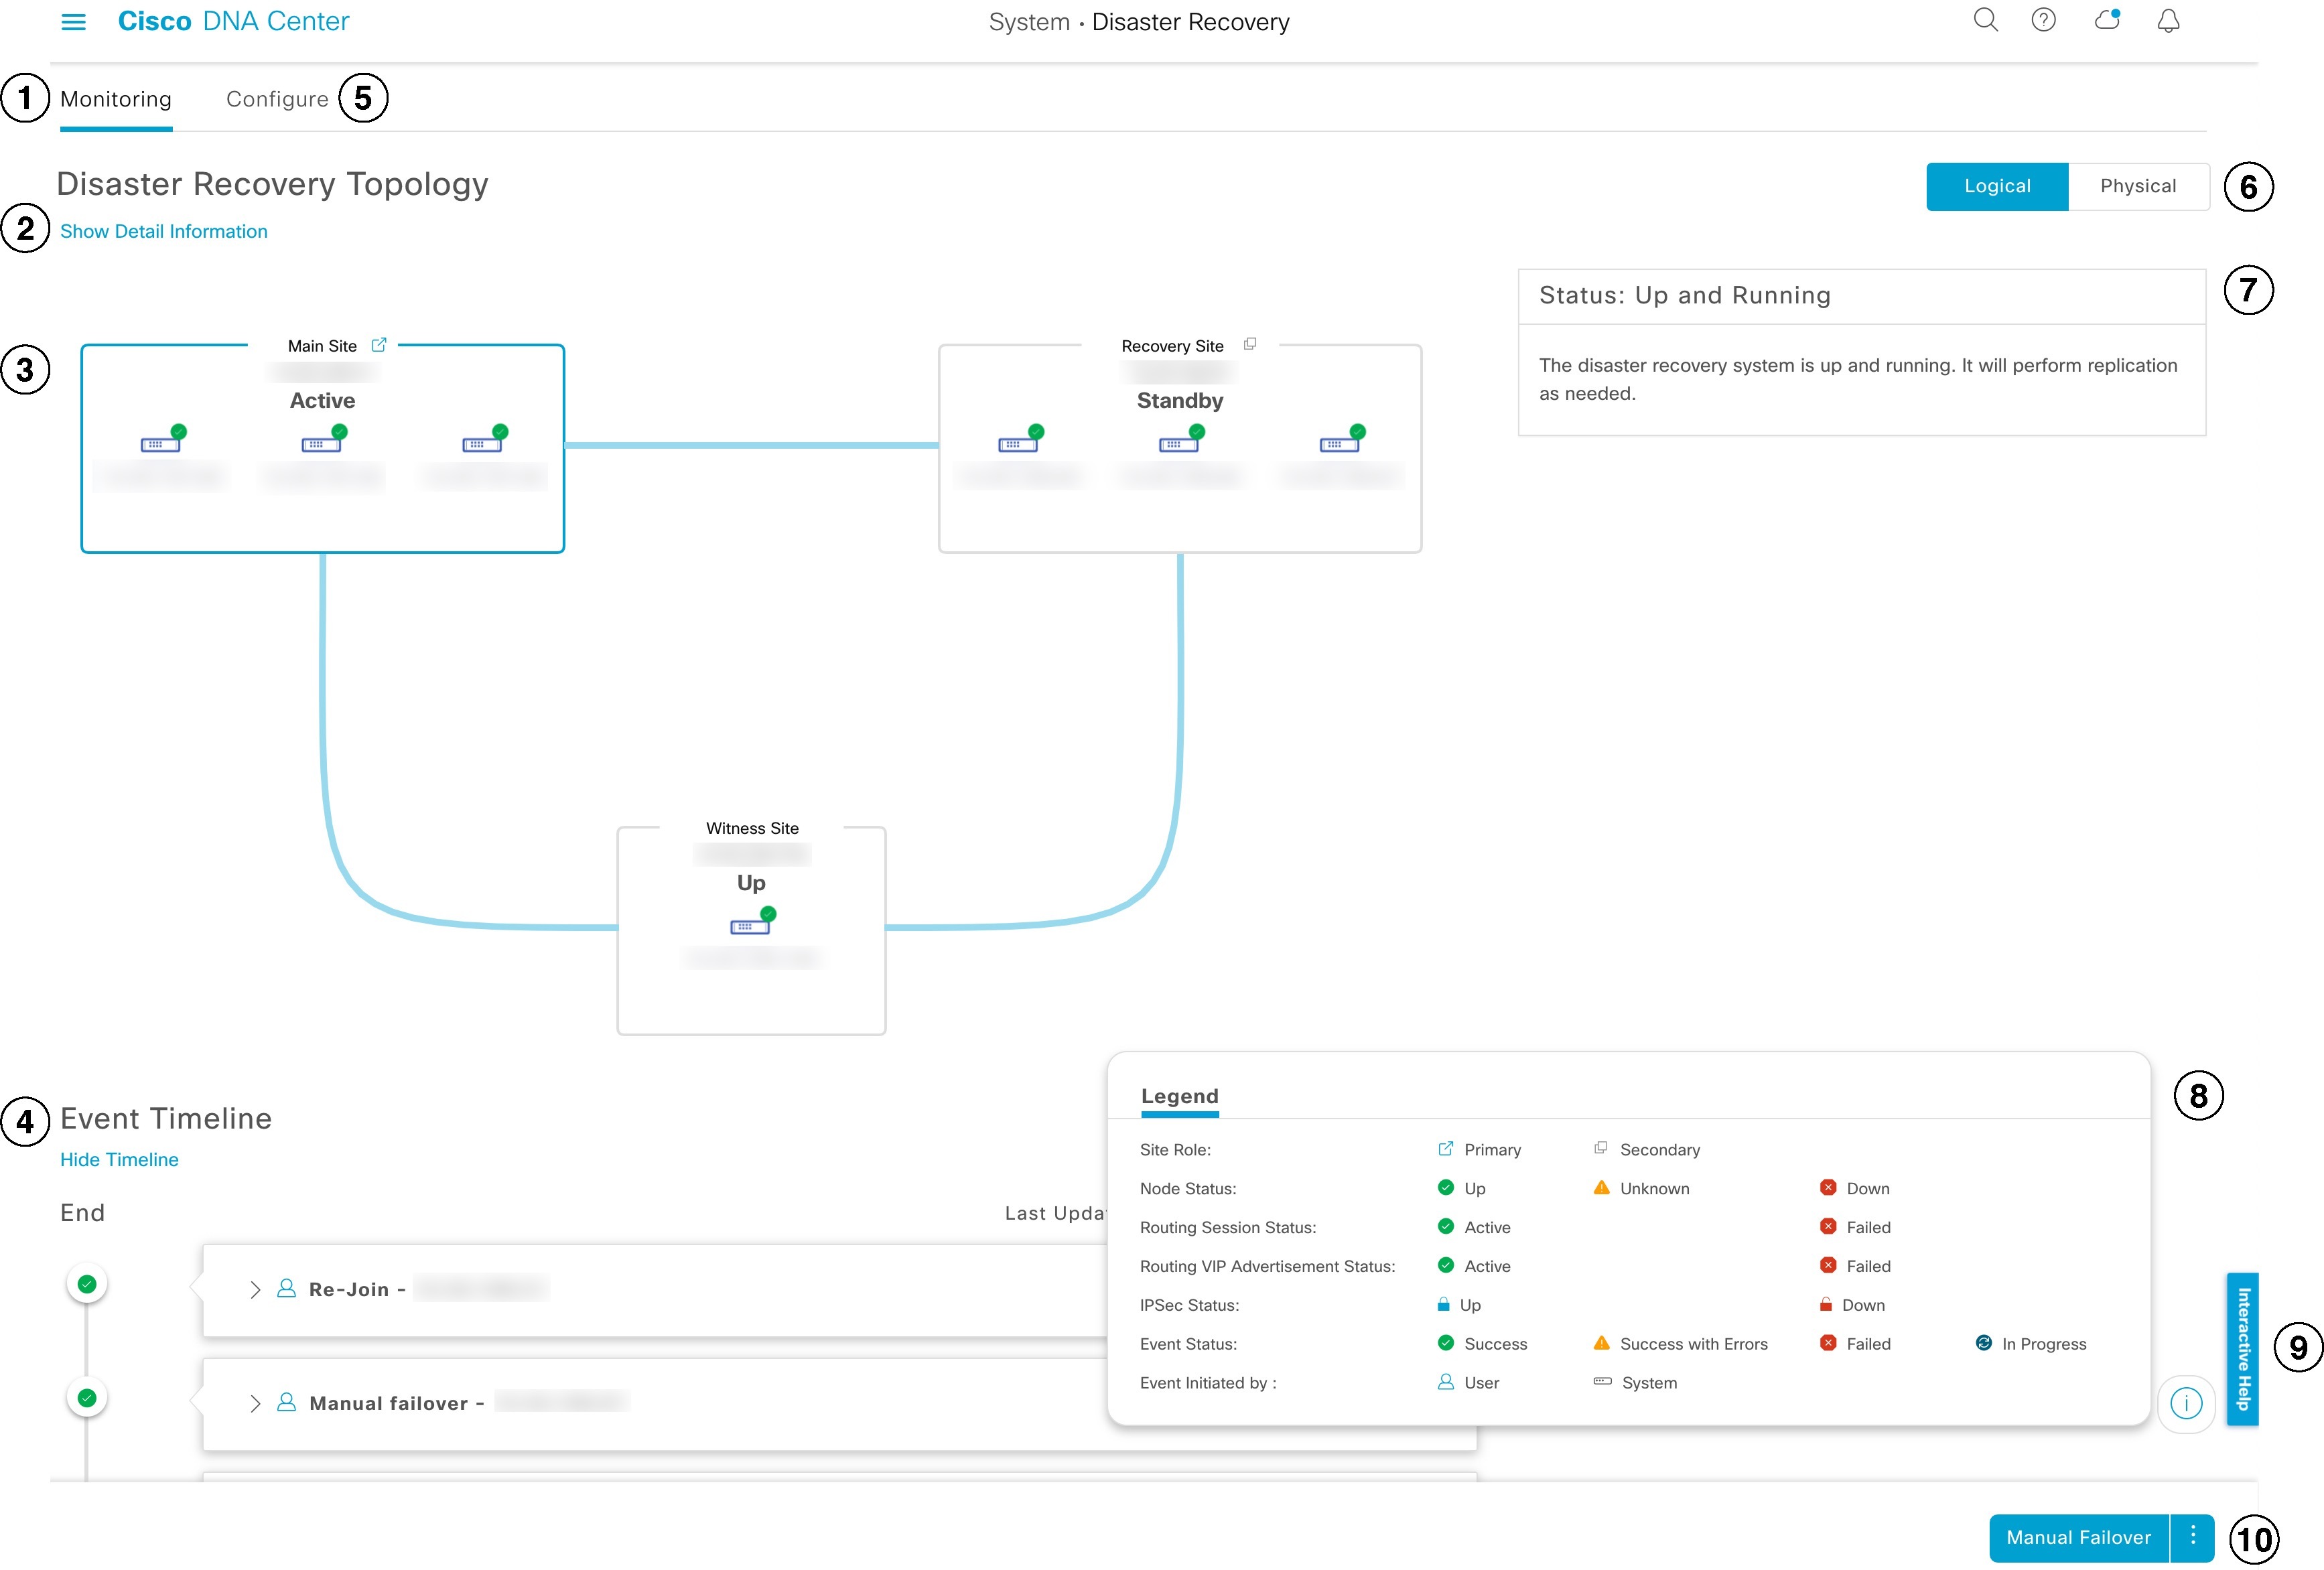Viewport: 2324px width, 1570px height.
Task: Open the hamburger navigation menu
Action: pyautogui.click(x=72, y=21)
